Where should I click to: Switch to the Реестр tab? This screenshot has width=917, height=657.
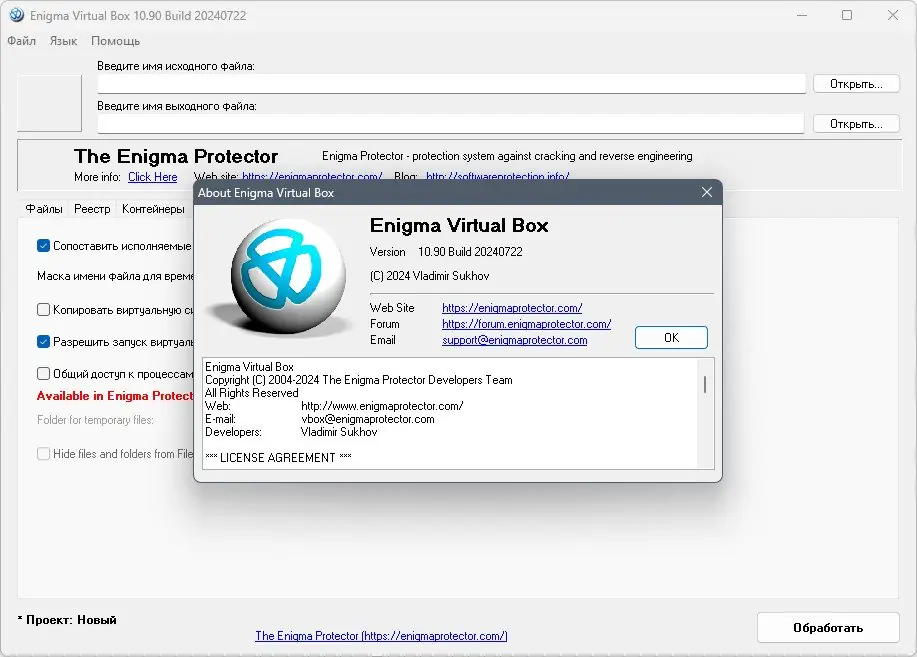[92, 209]
